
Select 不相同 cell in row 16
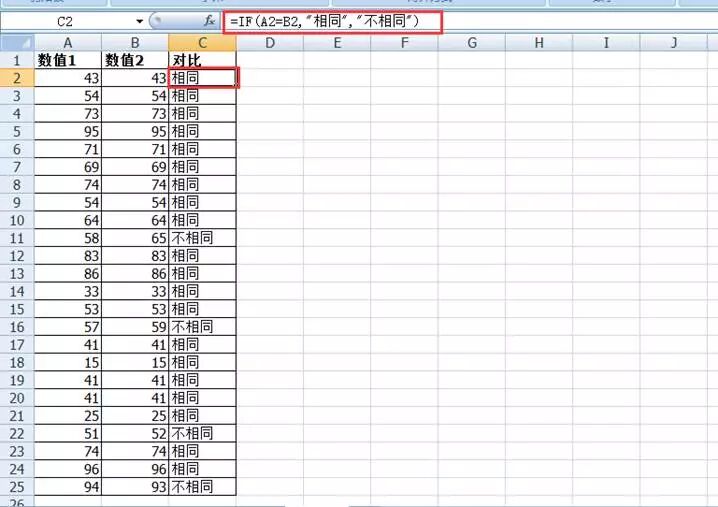[202, 327]
